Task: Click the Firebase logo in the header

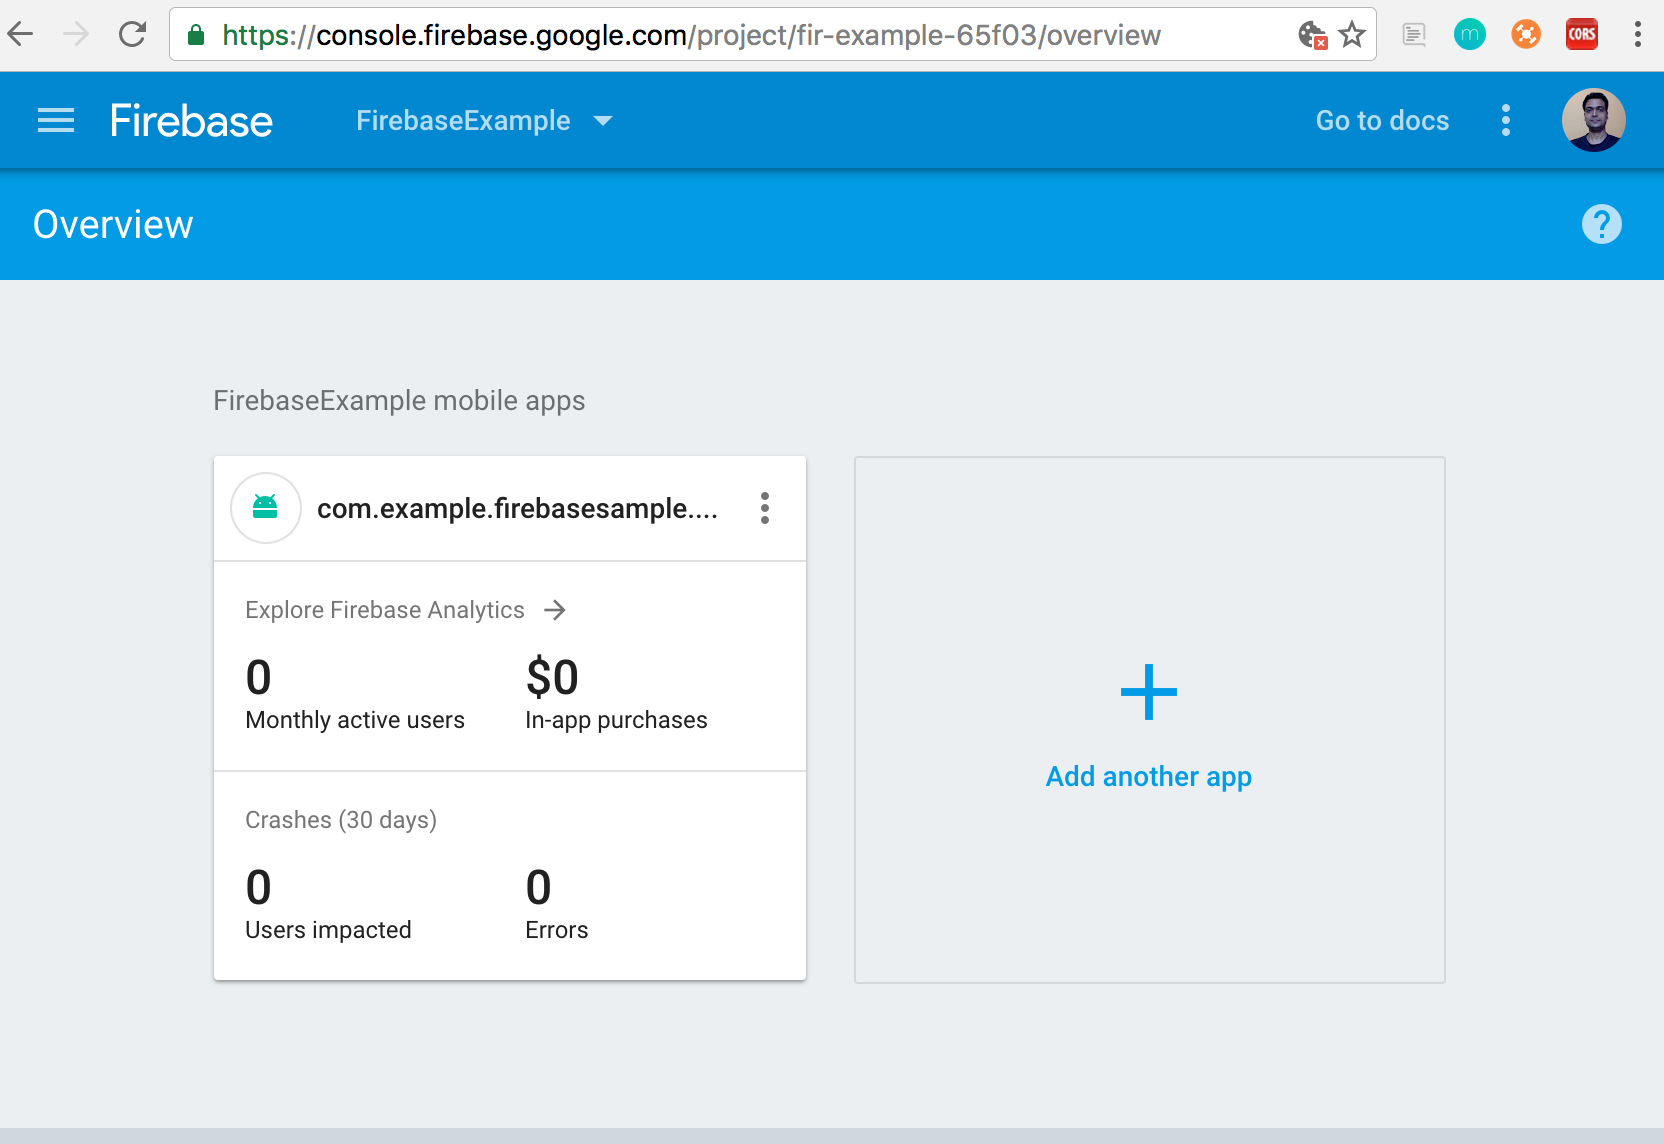Action: tap(190, 120)
